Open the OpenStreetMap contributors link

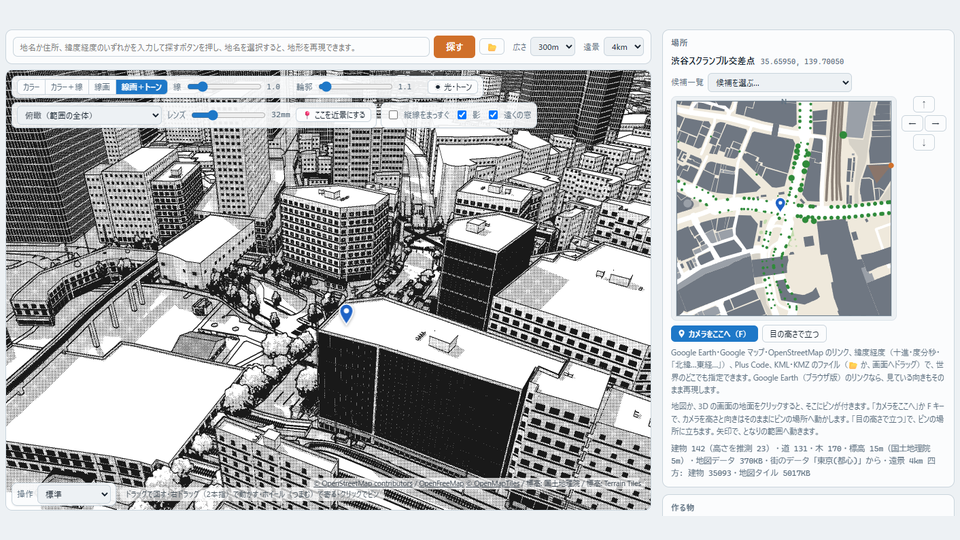tap(363, 484)
